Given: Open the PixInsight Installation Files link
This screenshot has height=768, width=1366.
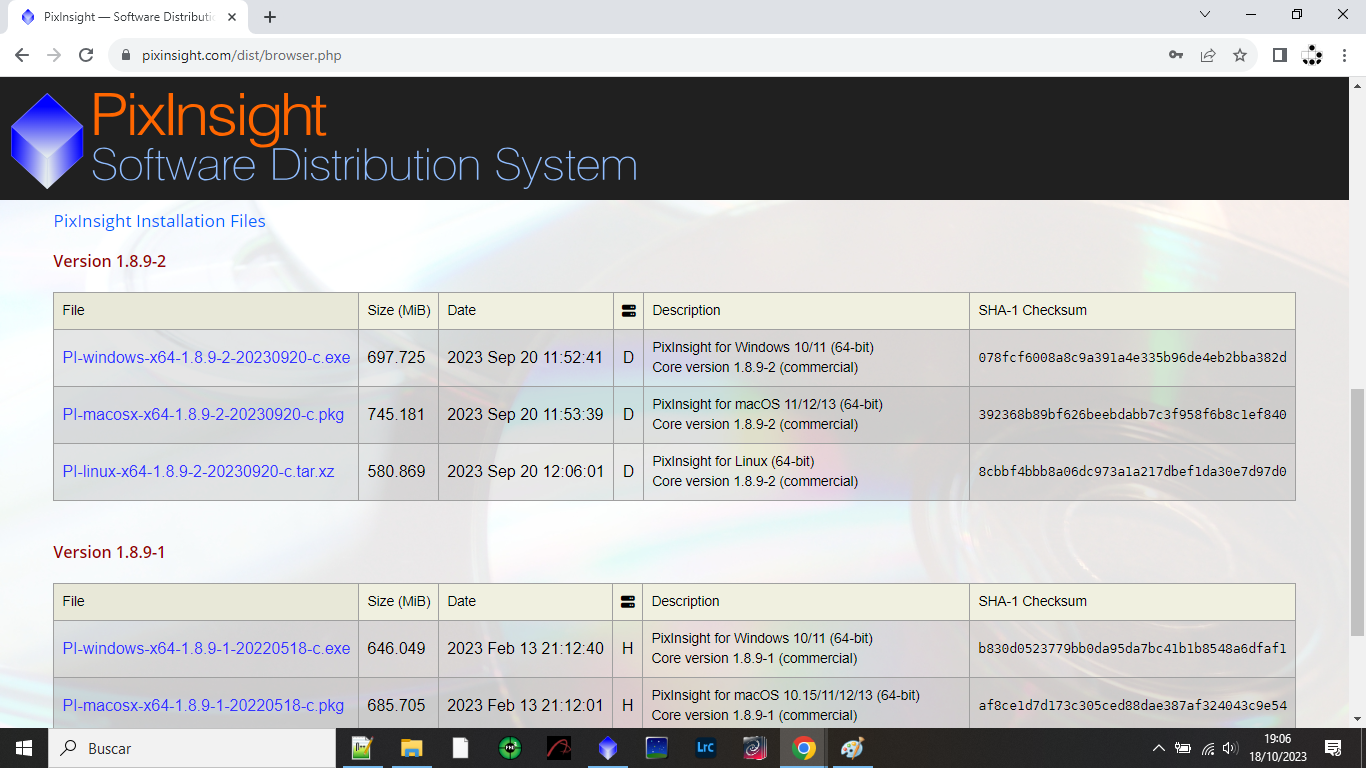Looking at the screenshot, I should pyautogui.click(x=160, y=221).
